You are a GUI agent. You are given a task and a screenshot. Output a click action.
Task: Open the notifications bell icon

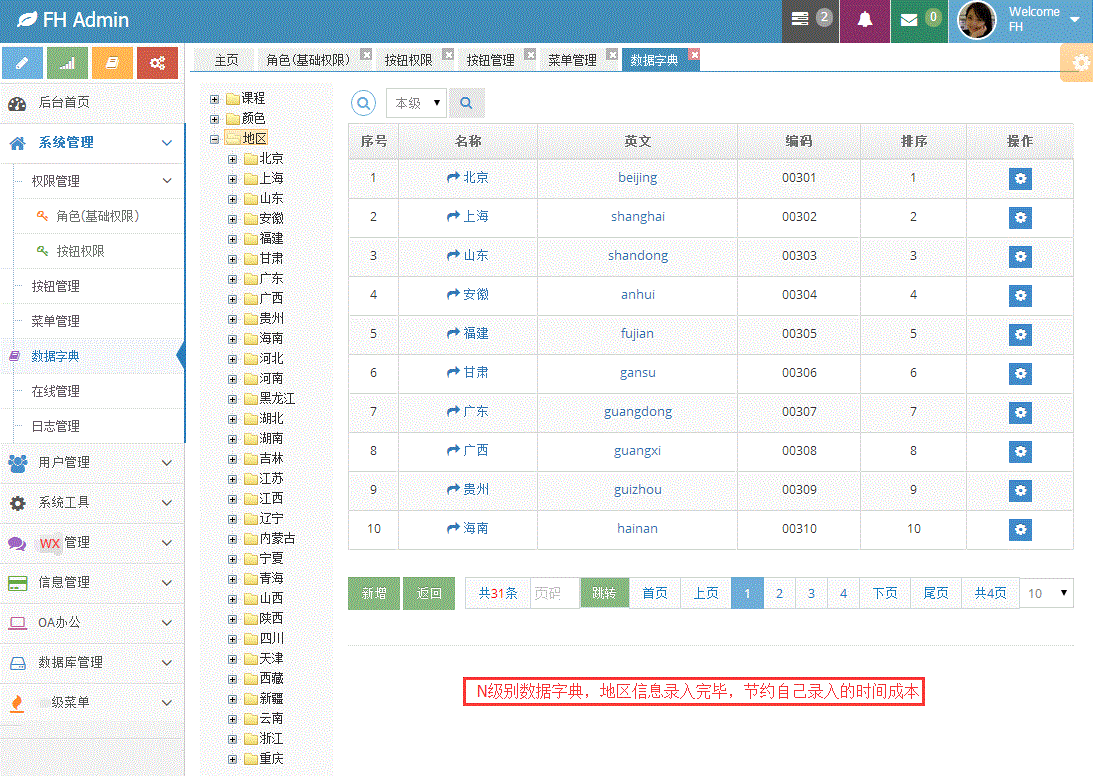864,20
